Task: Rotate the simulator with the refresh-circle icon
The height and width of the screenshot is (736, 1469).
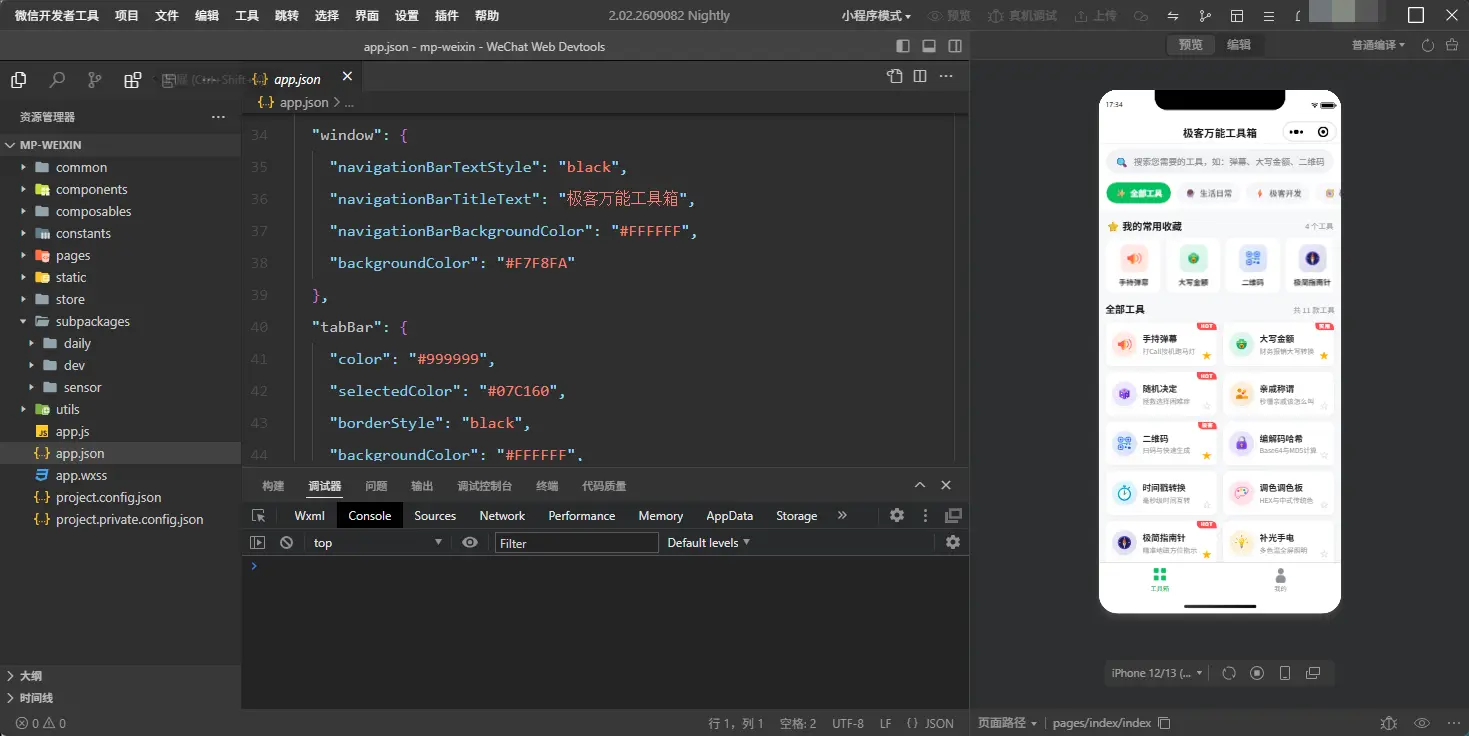Action: tap(1230, 673)
